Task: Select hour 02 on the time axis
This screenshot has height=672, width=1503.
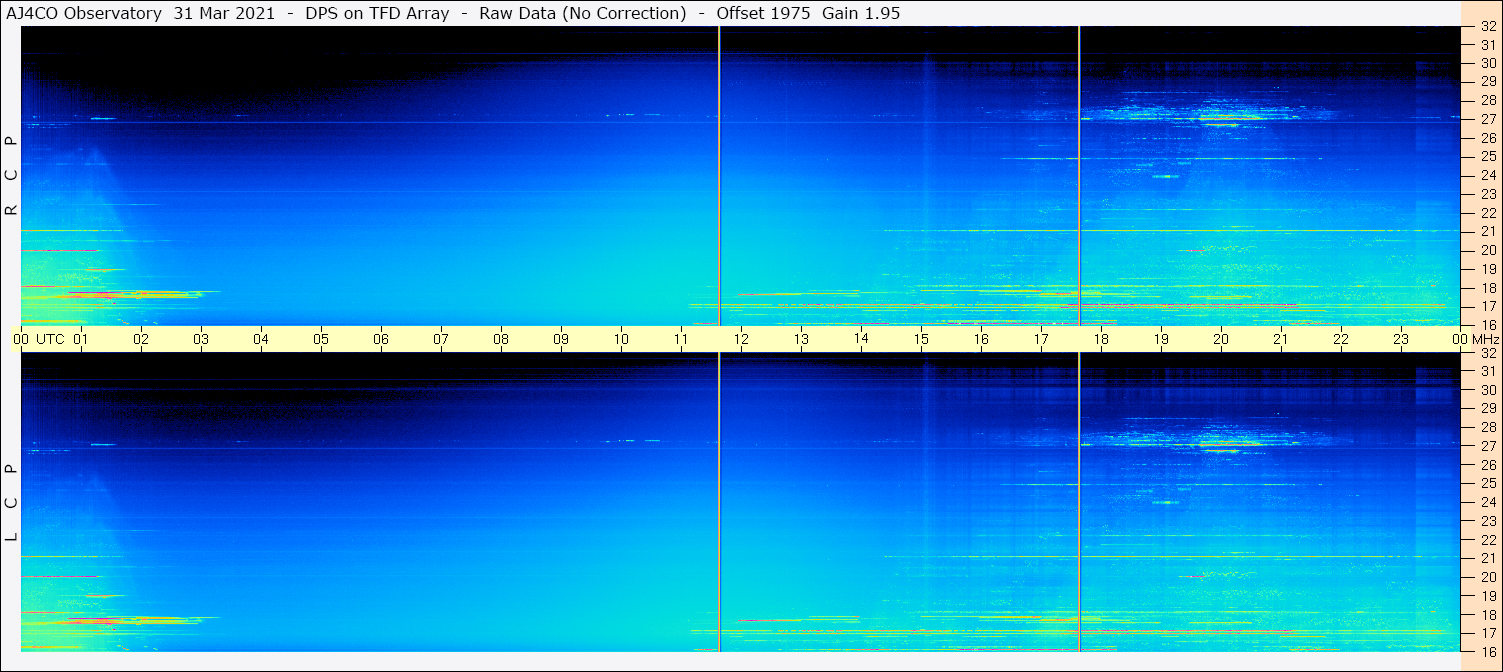Action: pos(141,339)
